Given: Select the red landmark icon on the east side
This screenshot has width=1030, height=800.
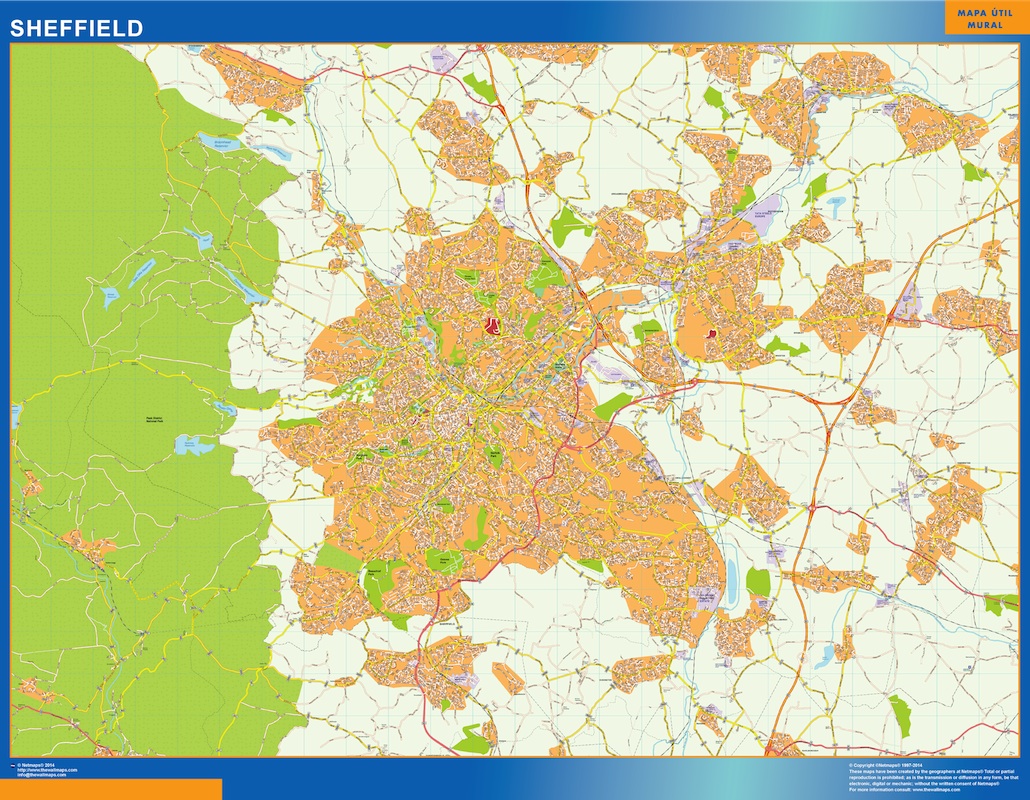Looking at the screenshot, I should [712, 333].
